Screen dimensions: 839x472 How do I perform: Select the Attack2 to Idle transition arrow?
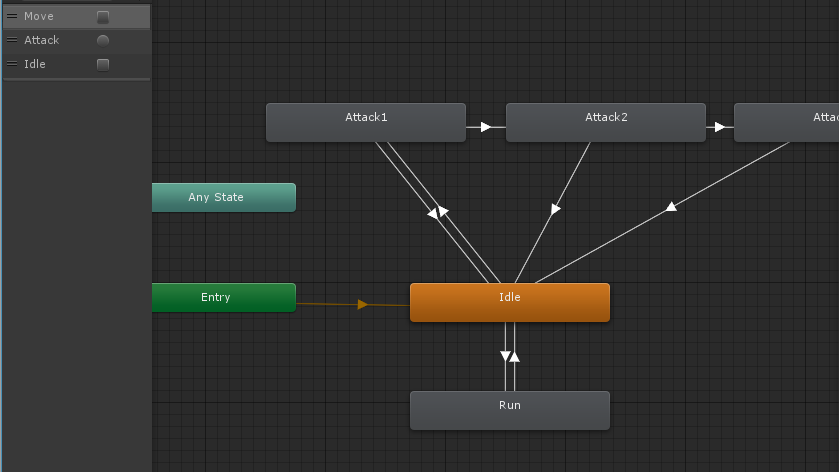pos(555,209)
